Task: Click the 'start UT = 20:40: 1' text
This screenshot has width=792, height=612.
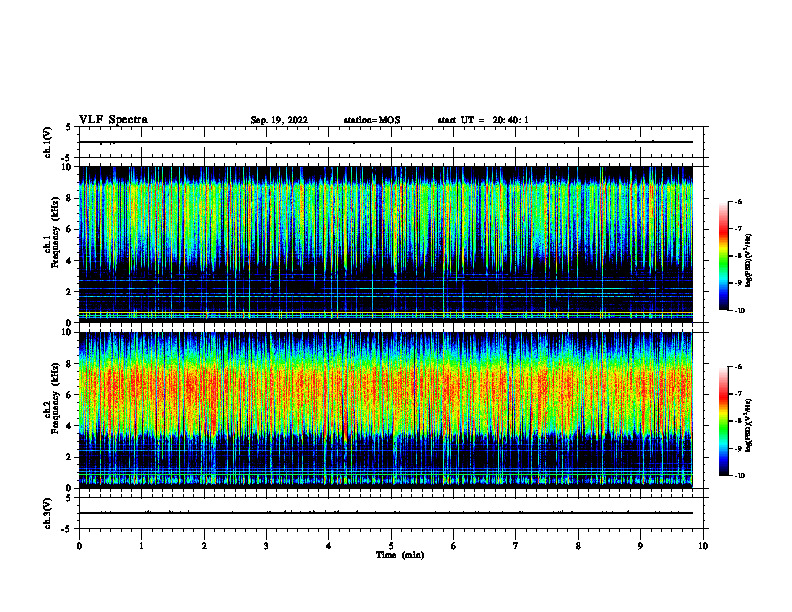Action: 483,120
